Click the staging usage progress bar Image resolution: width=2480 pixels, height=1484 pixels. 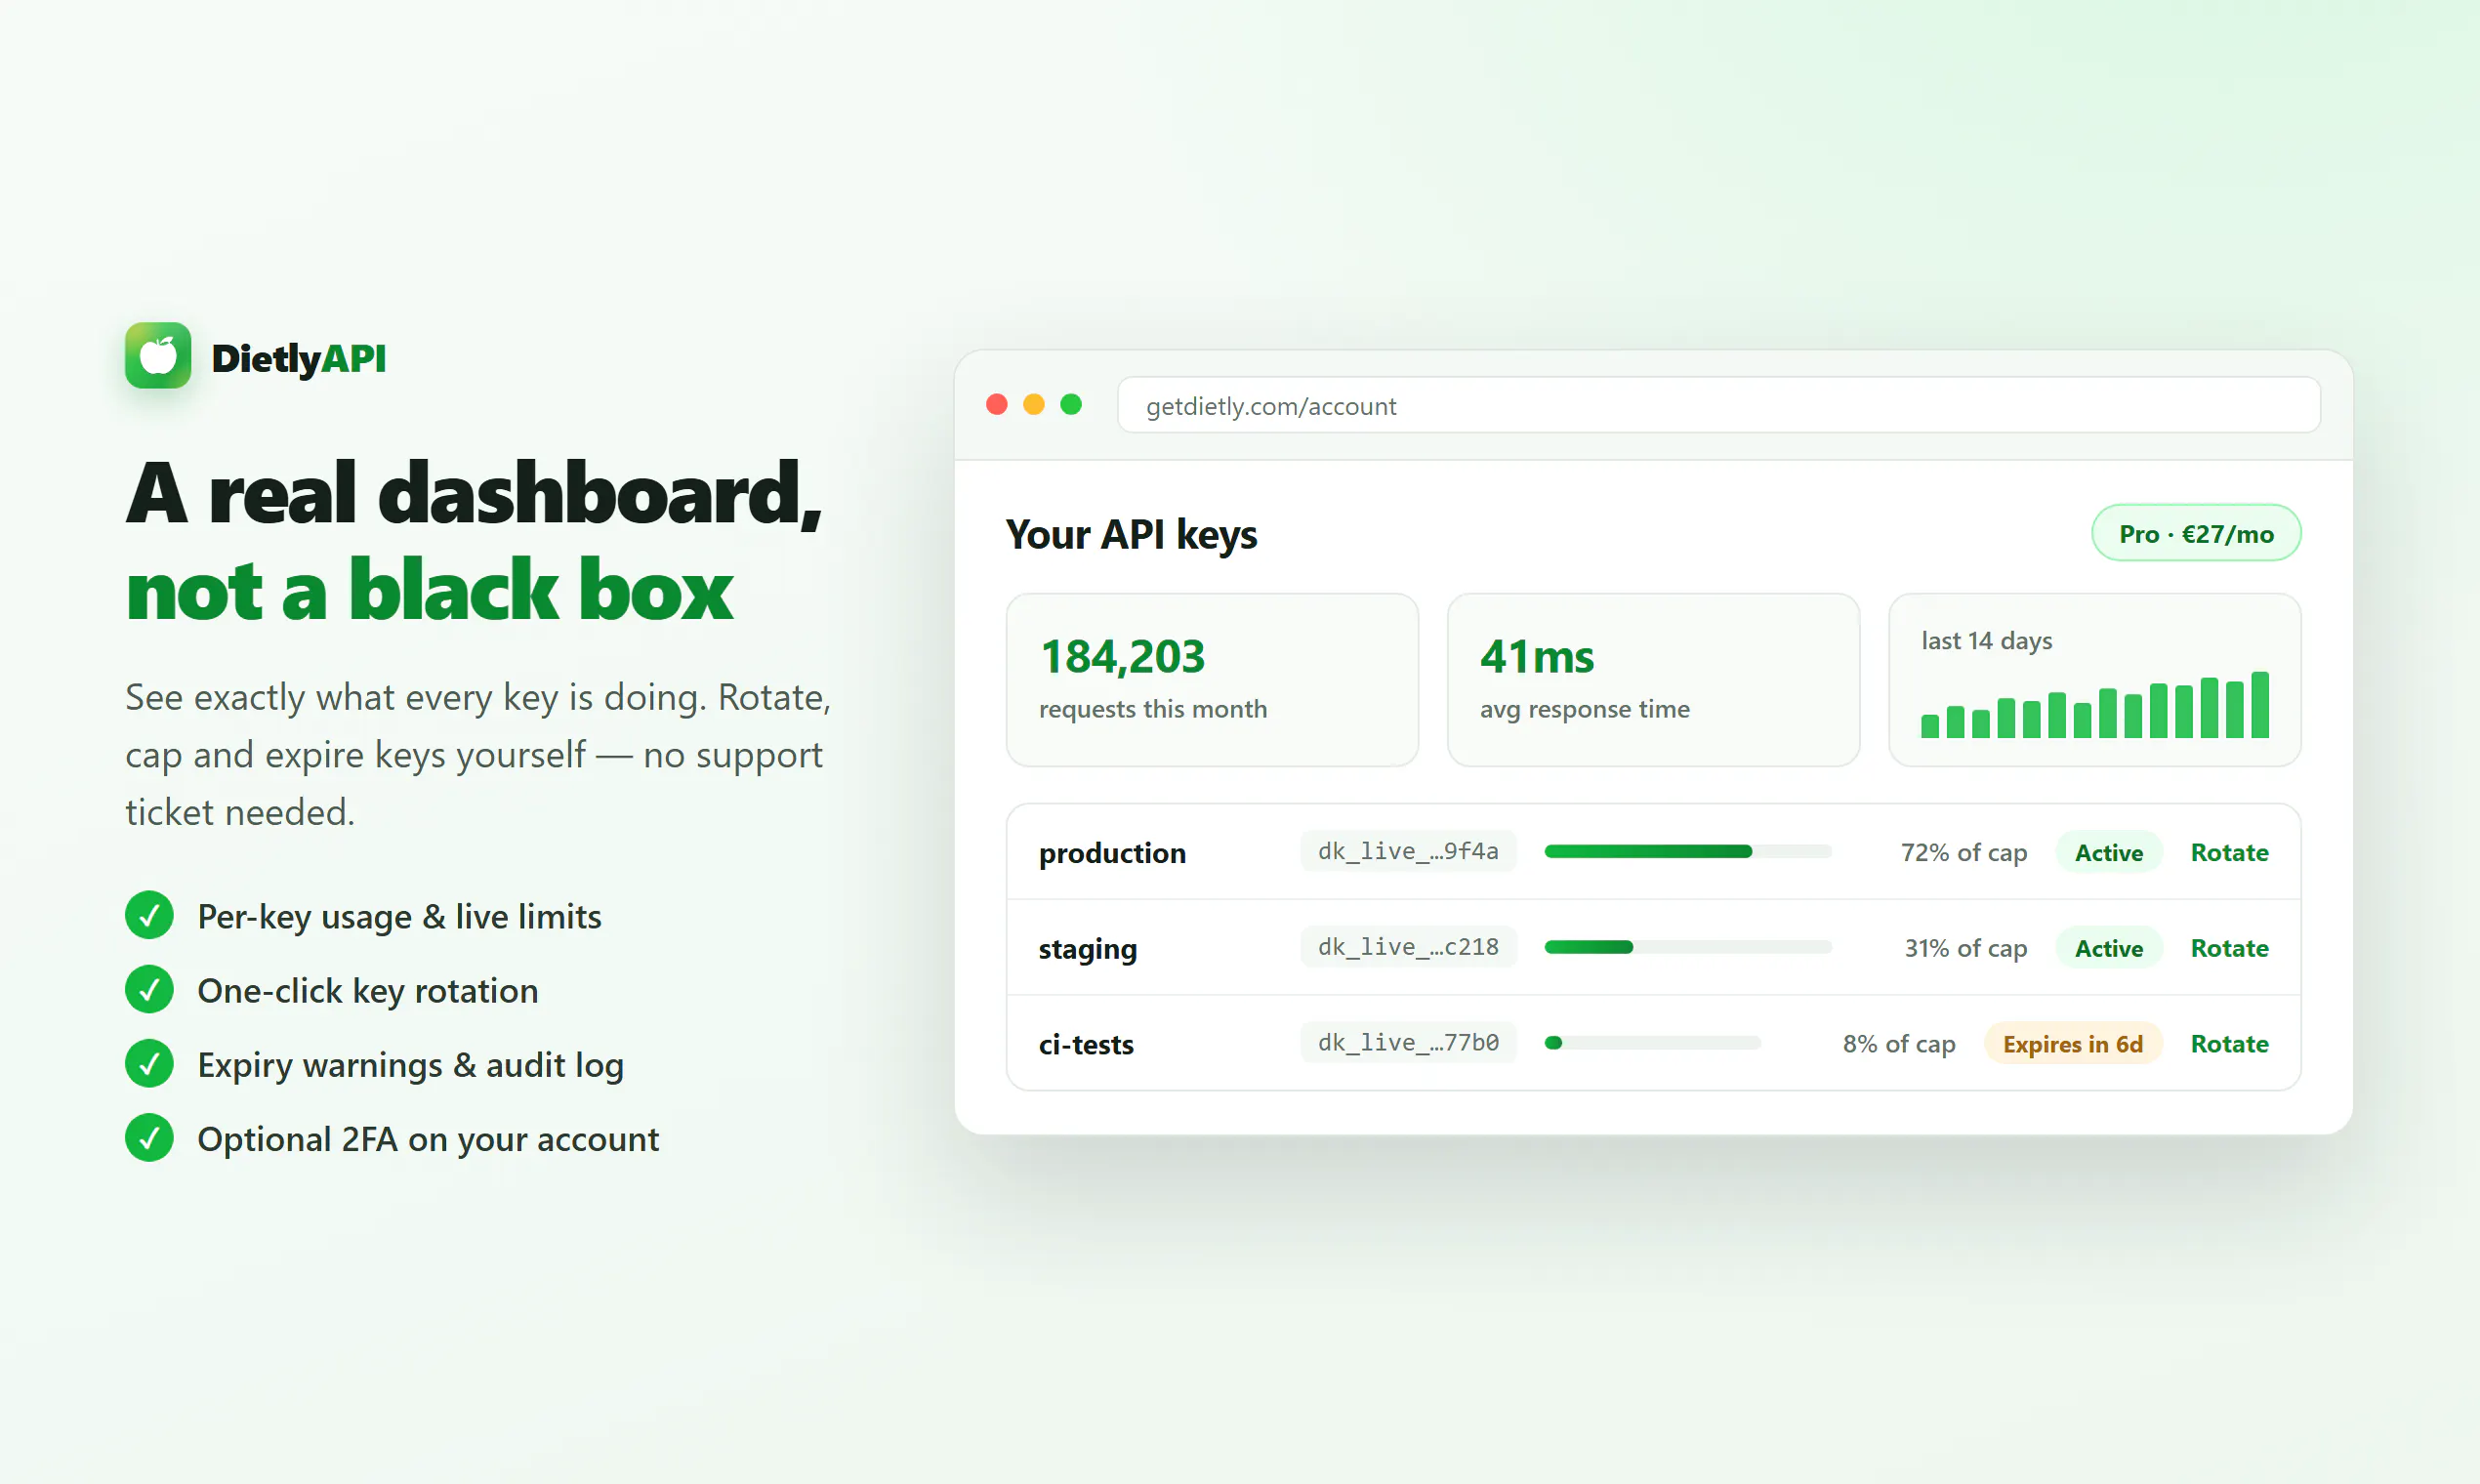pos(1687,947)
